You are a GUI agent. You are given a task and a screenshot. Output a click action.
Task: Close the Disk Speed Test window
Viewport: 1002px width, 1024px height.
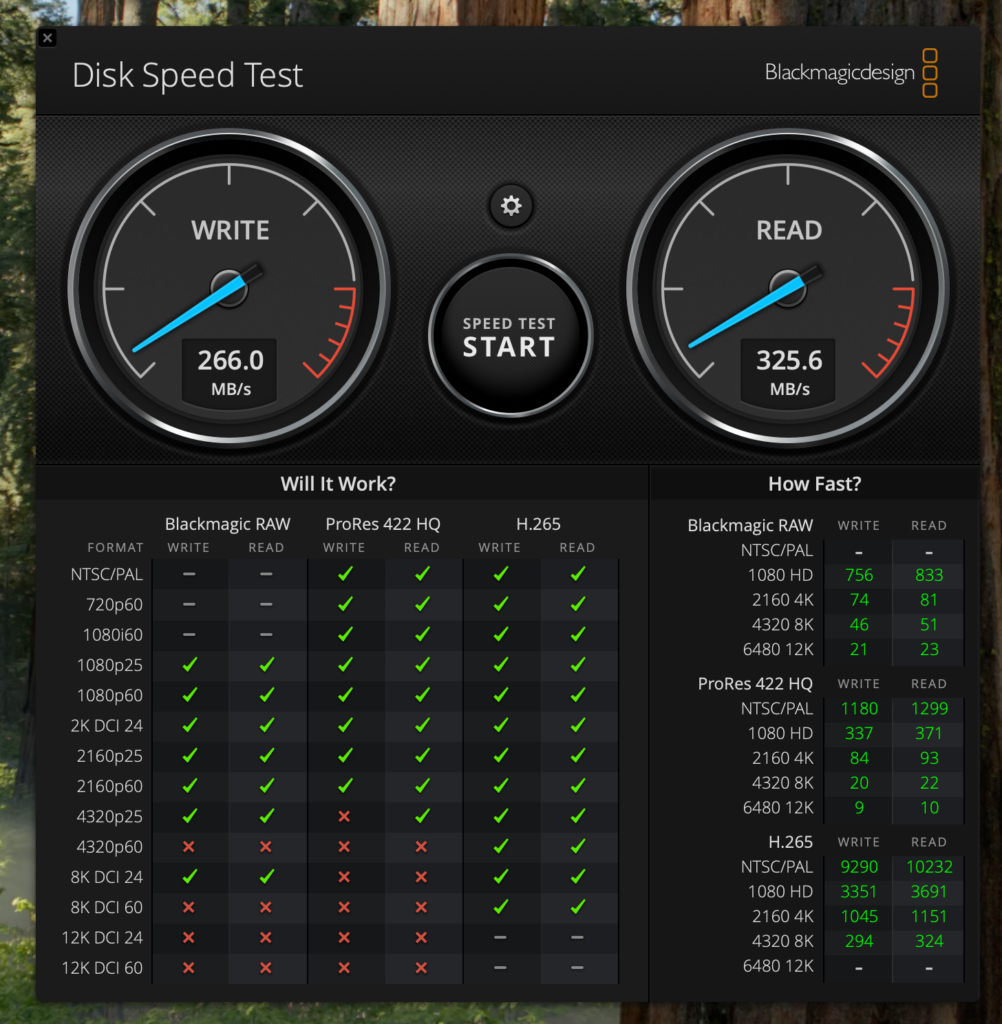point(47,38)
